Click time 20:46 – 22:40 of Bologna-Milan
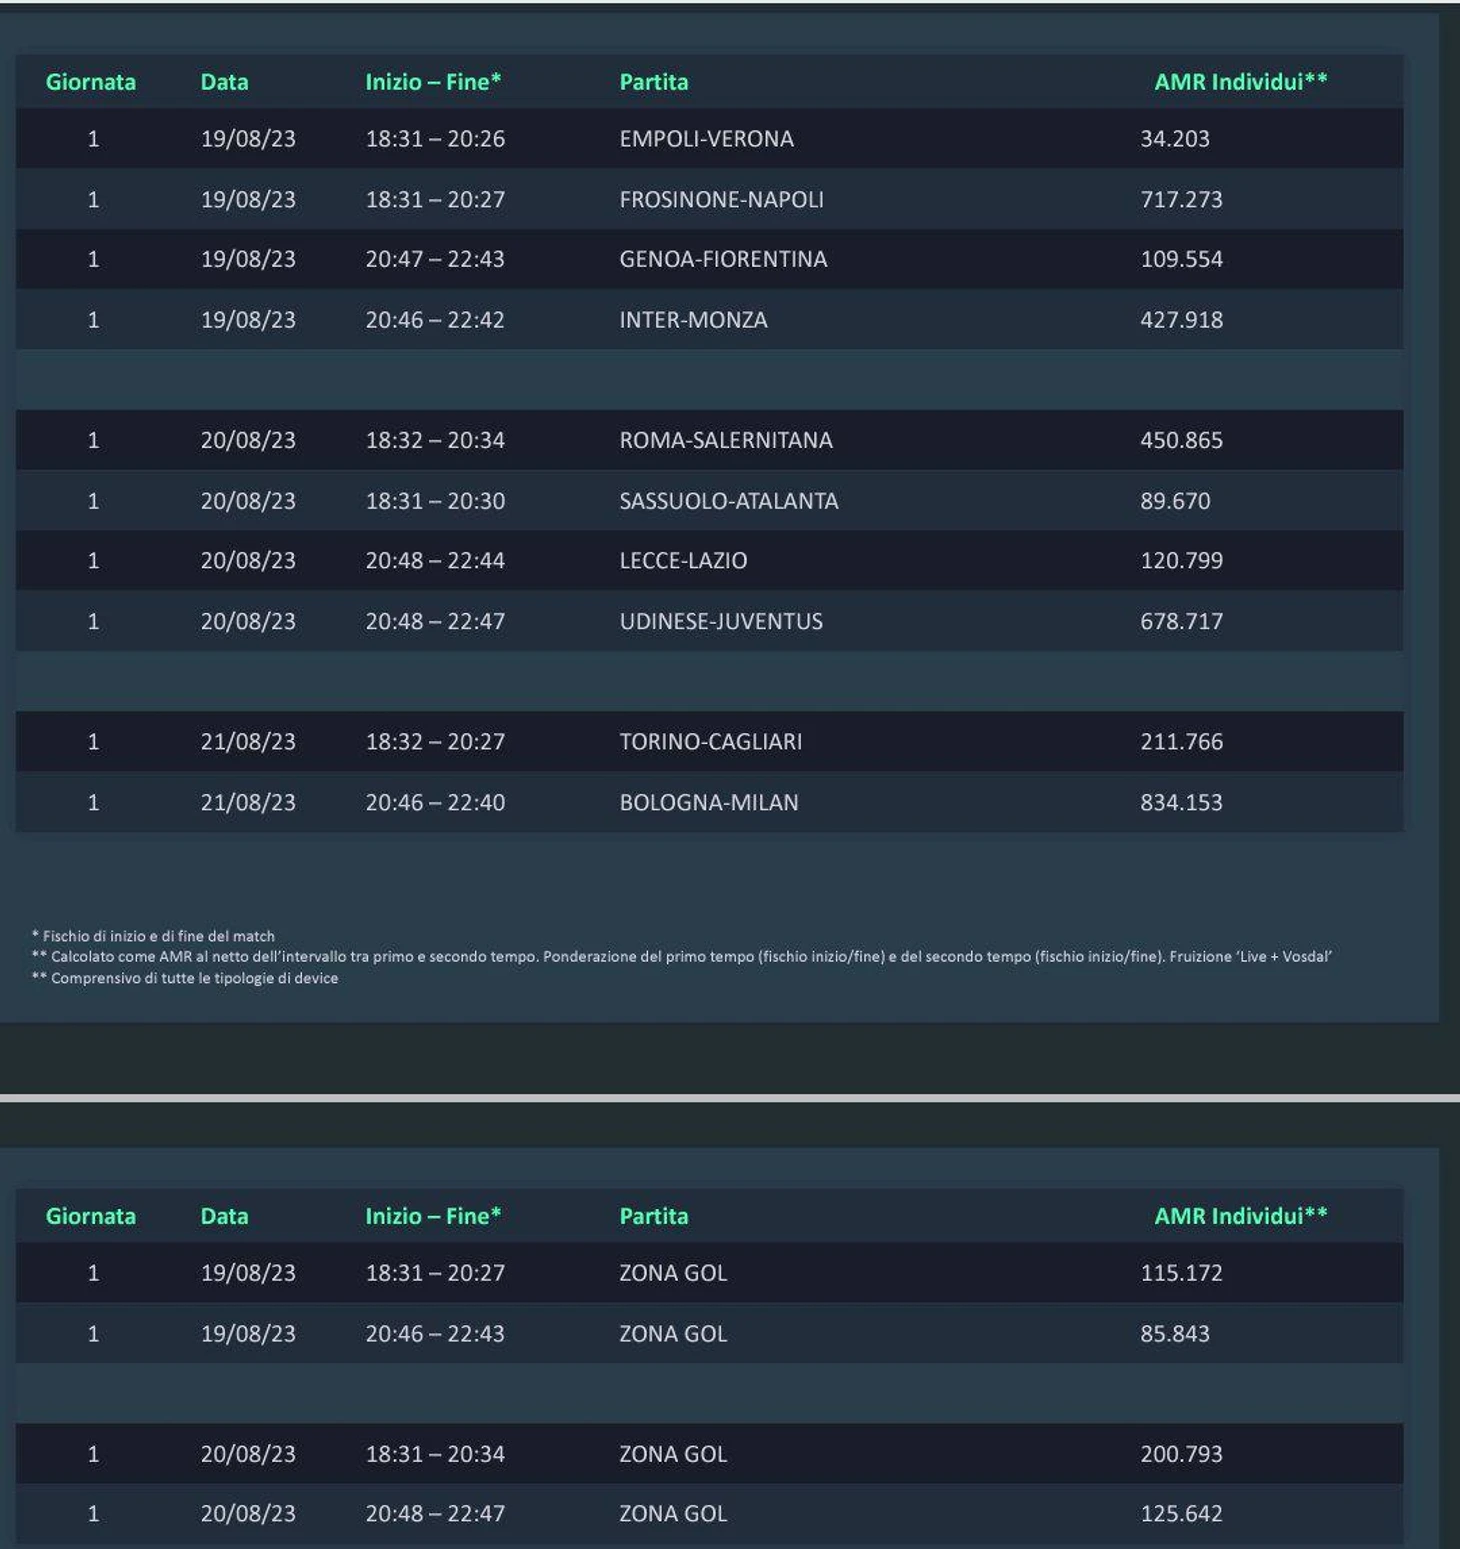Screen dimensions: 1460x1549 click(x=435, y=802)
